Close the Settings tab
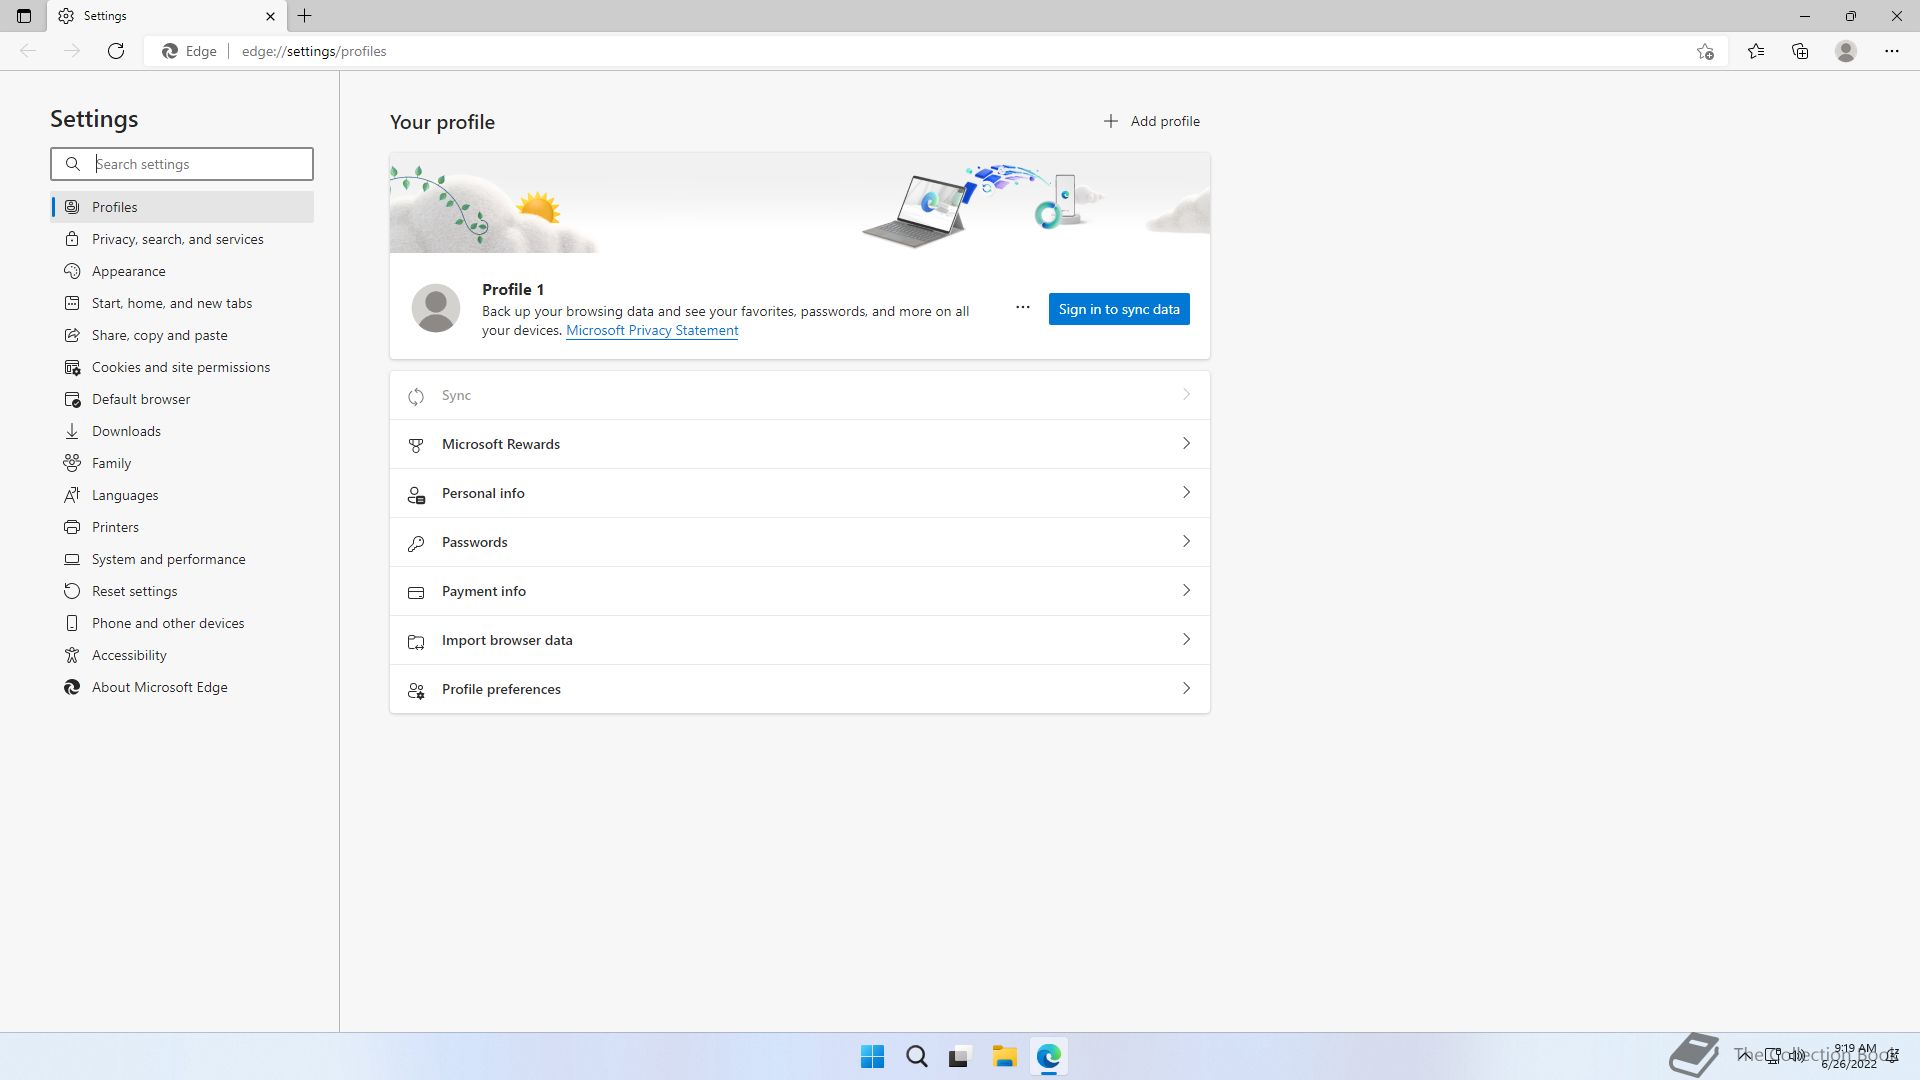 pyautogui.click(x=270, y=16)
